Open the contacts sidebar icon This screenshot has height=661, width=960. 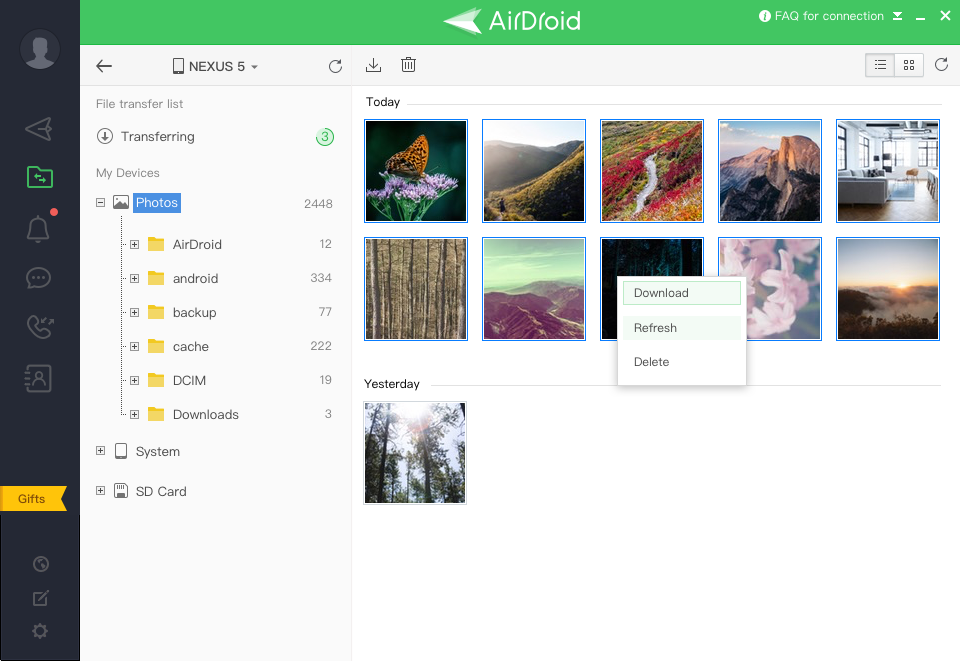tap(38, 378)
